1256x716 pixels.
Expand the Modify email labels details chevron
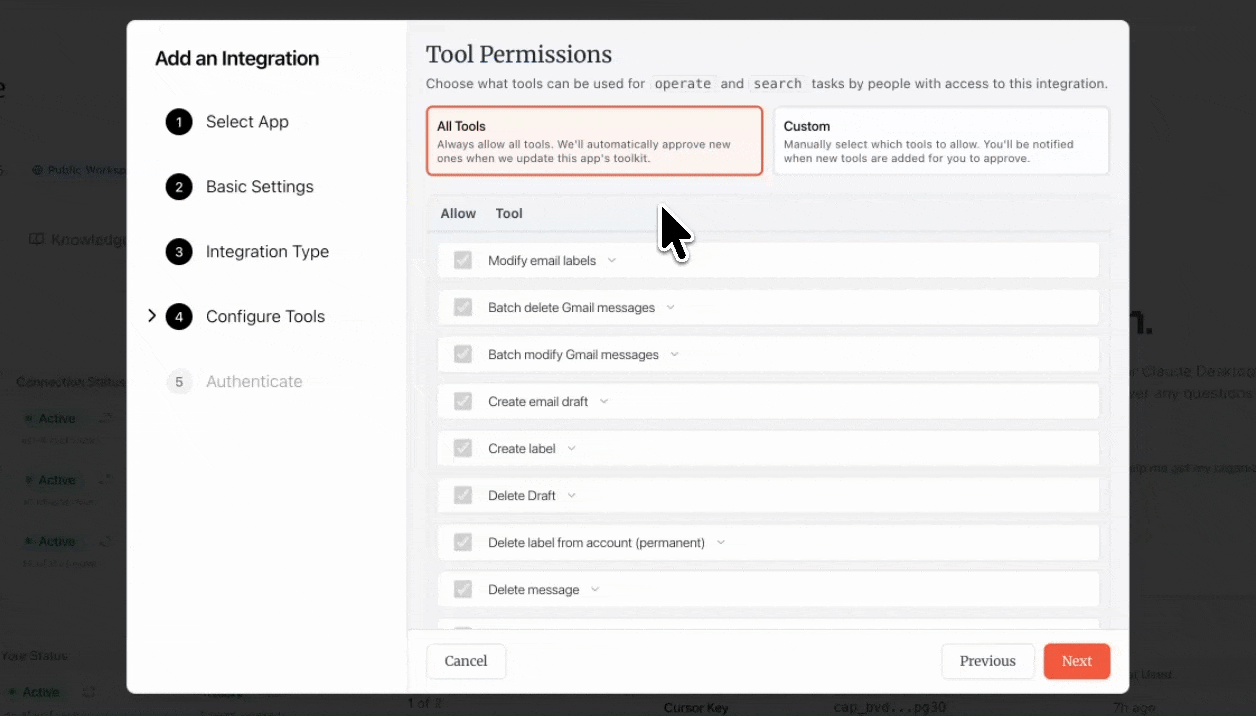tap(612, 261)
